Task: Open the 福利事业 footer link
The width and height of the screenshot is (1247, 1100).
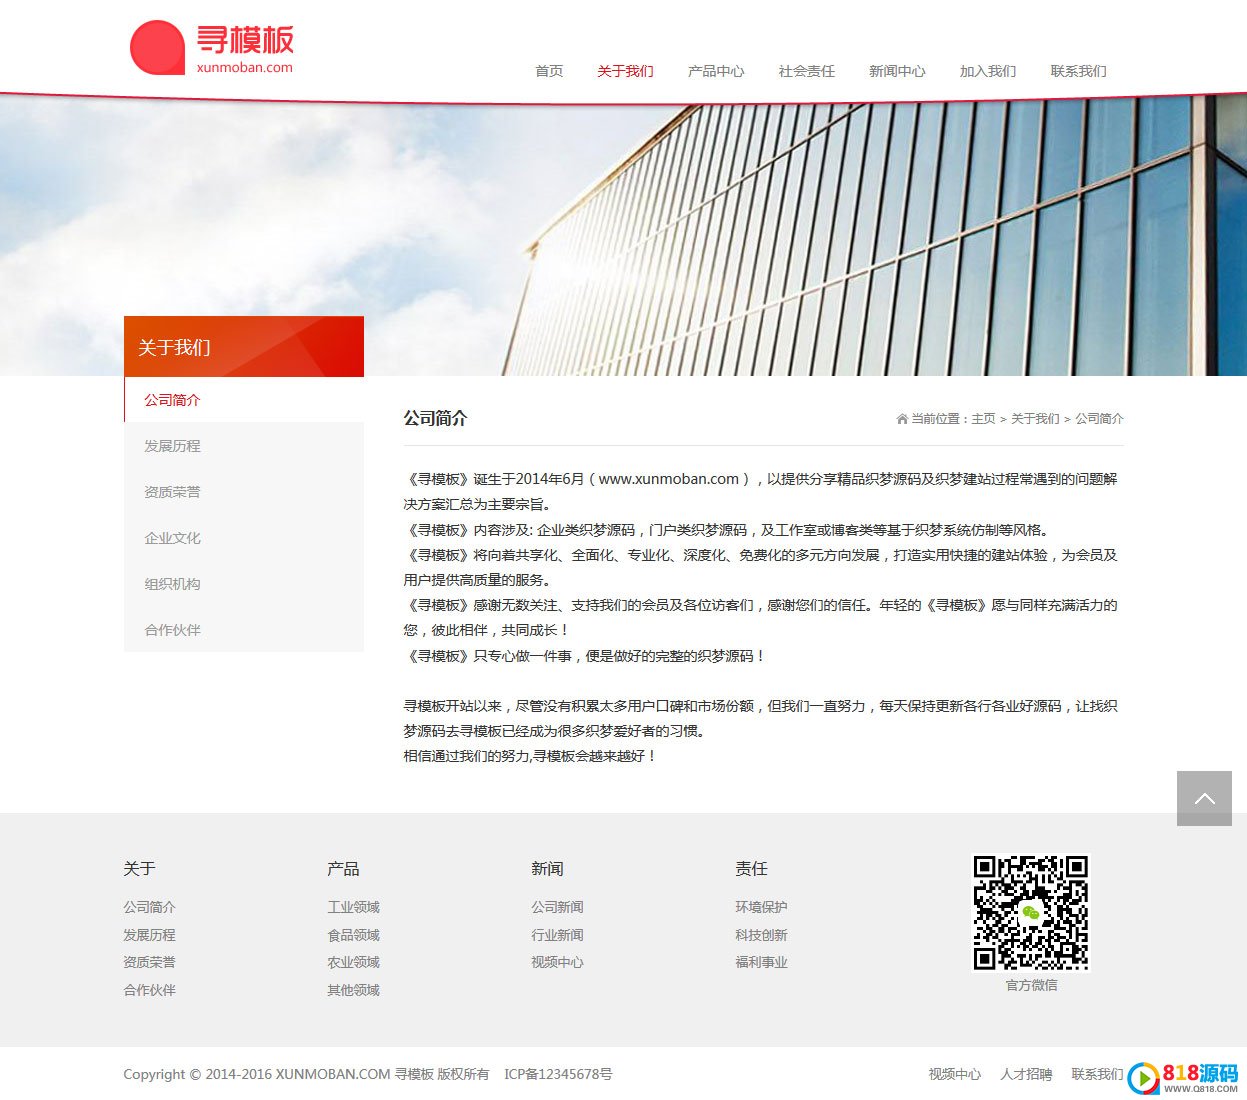Action: click(x=762, y=962)
